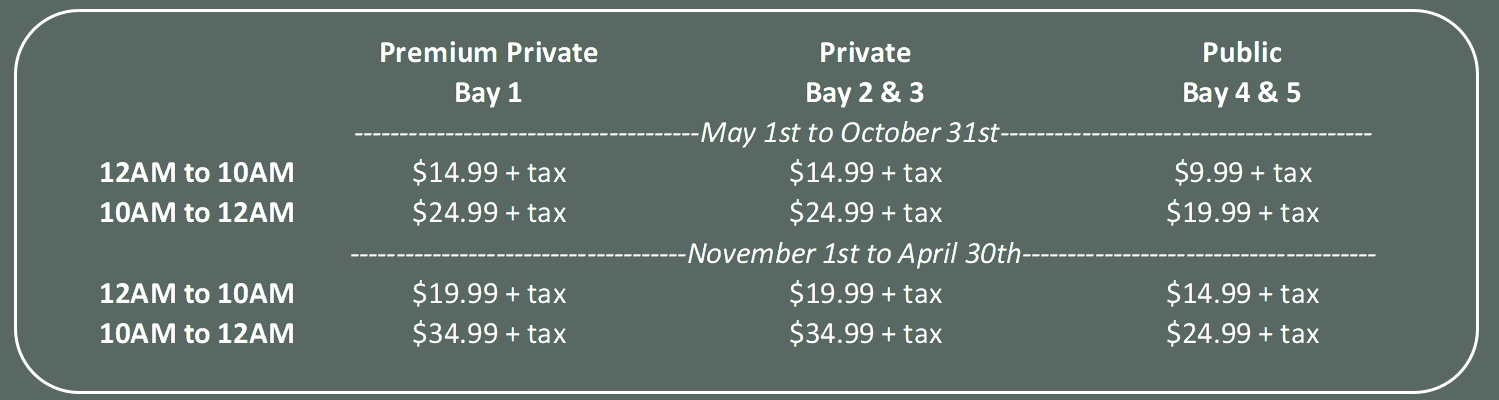
Task: Select summer 10AM to 12AM Premium Private Bay 1 price
Action: [x=489, y=213]
